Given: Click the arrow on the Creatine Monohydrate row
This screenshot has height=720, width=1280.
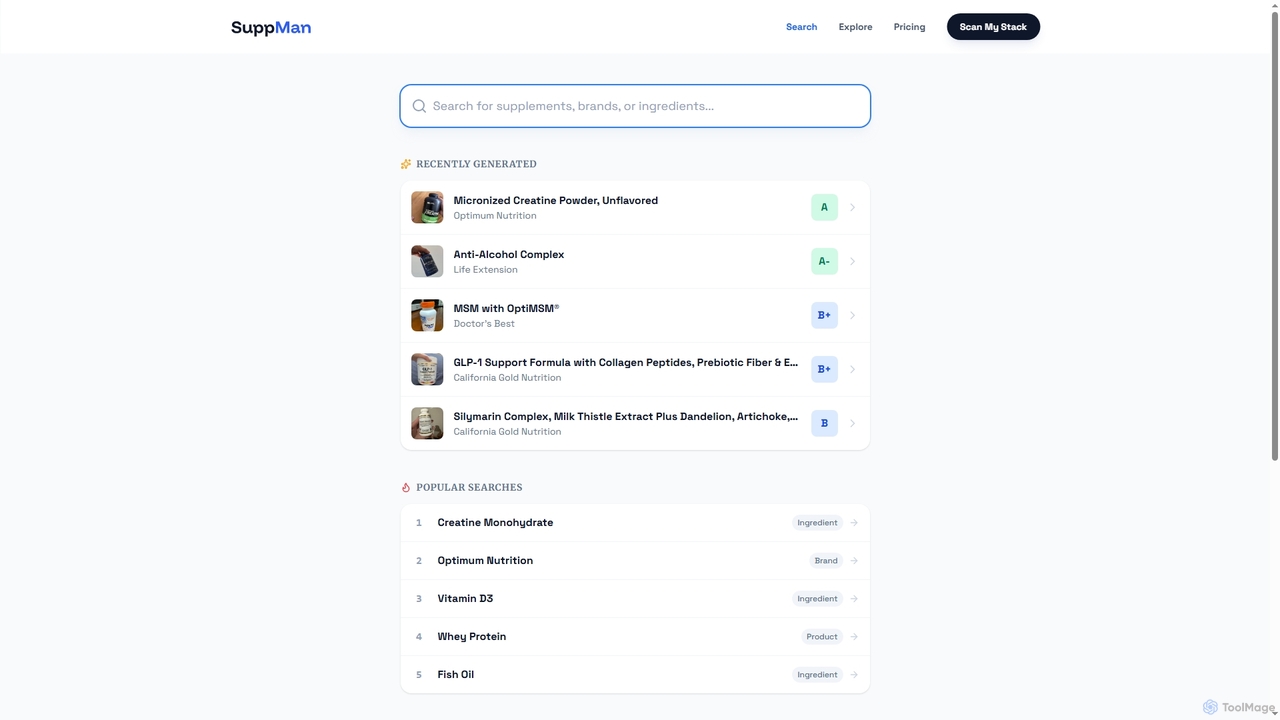Looking at the screenshot, I should [x=854, y=523].
